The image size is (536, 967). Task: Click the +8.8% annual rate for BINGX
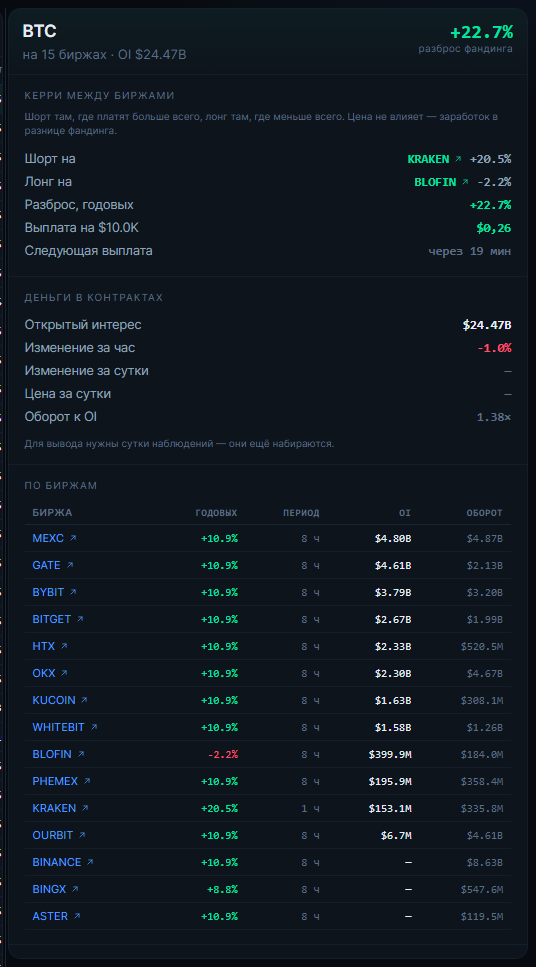pos(223,889)
